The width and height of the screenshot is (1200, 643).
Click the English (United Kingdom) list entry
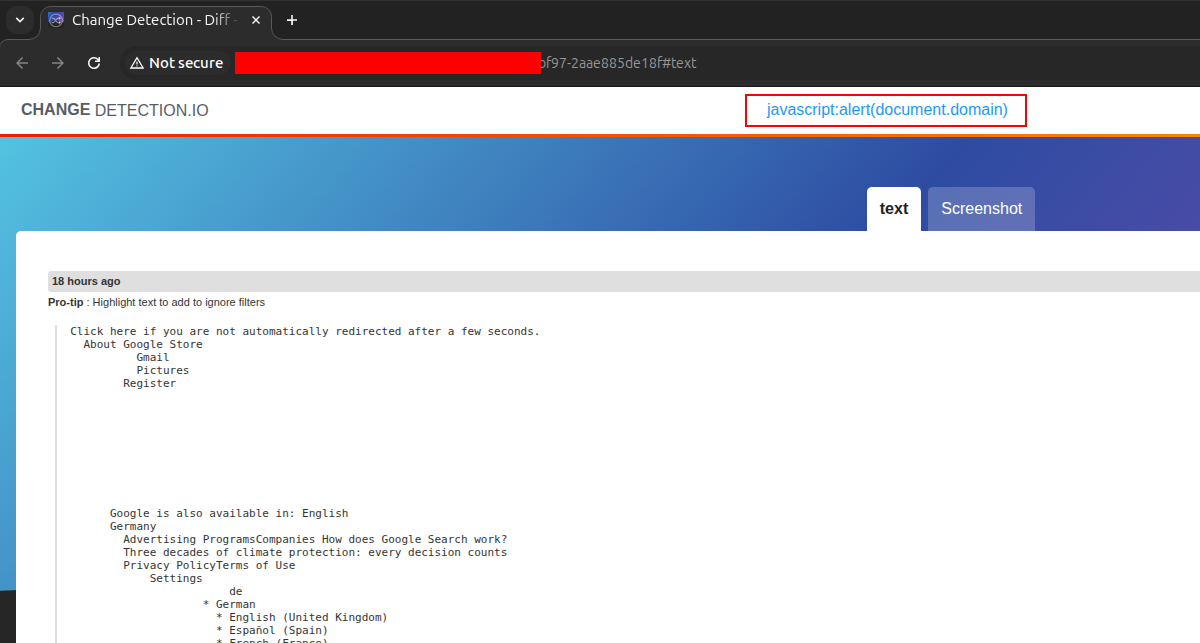click(x=307, y=617)
